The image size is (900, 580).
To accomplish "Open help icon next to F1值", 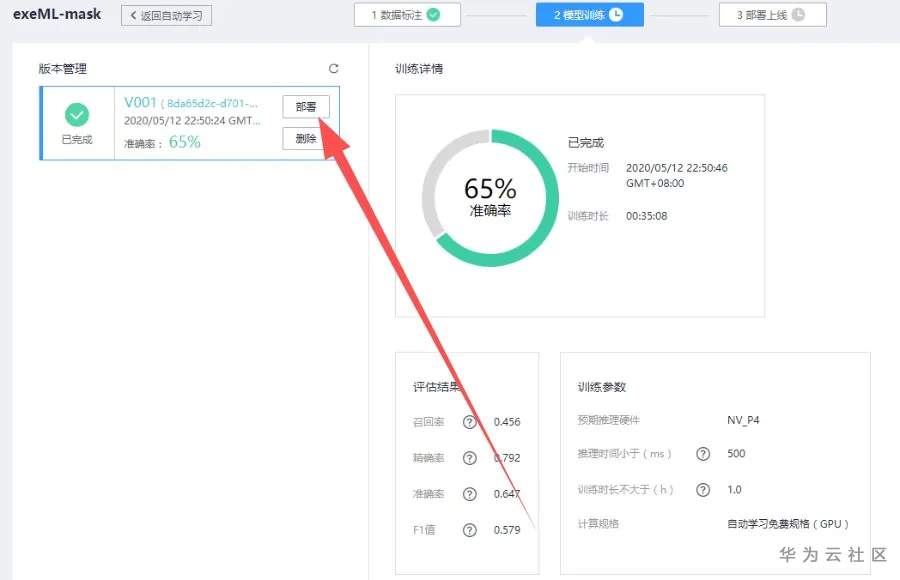I will click(x=470, y=530).
